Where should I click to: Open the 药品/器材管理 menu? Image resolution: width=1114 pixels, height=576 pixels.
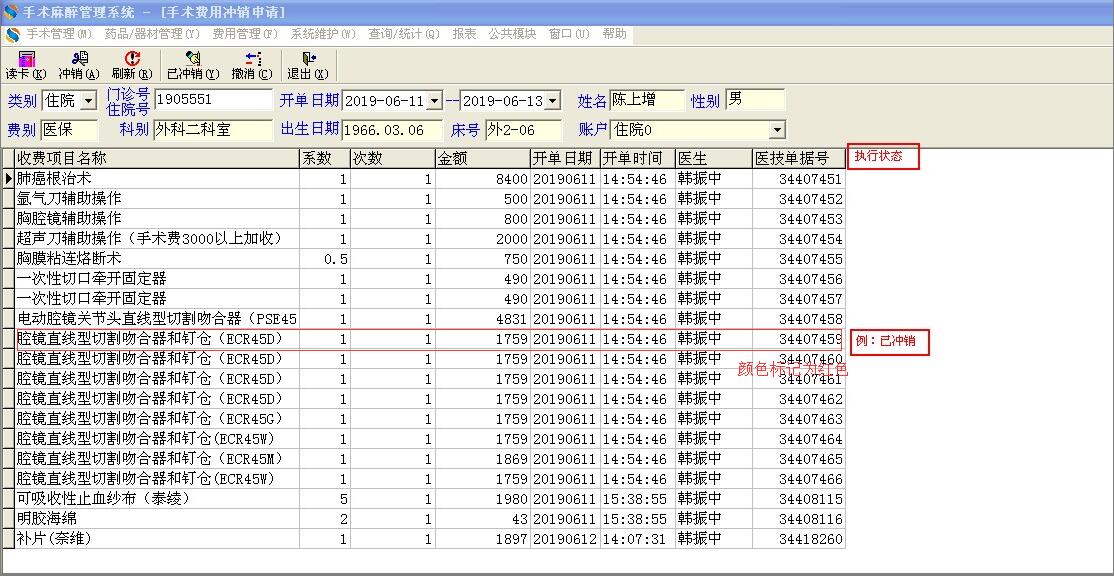tap(152, 33)
